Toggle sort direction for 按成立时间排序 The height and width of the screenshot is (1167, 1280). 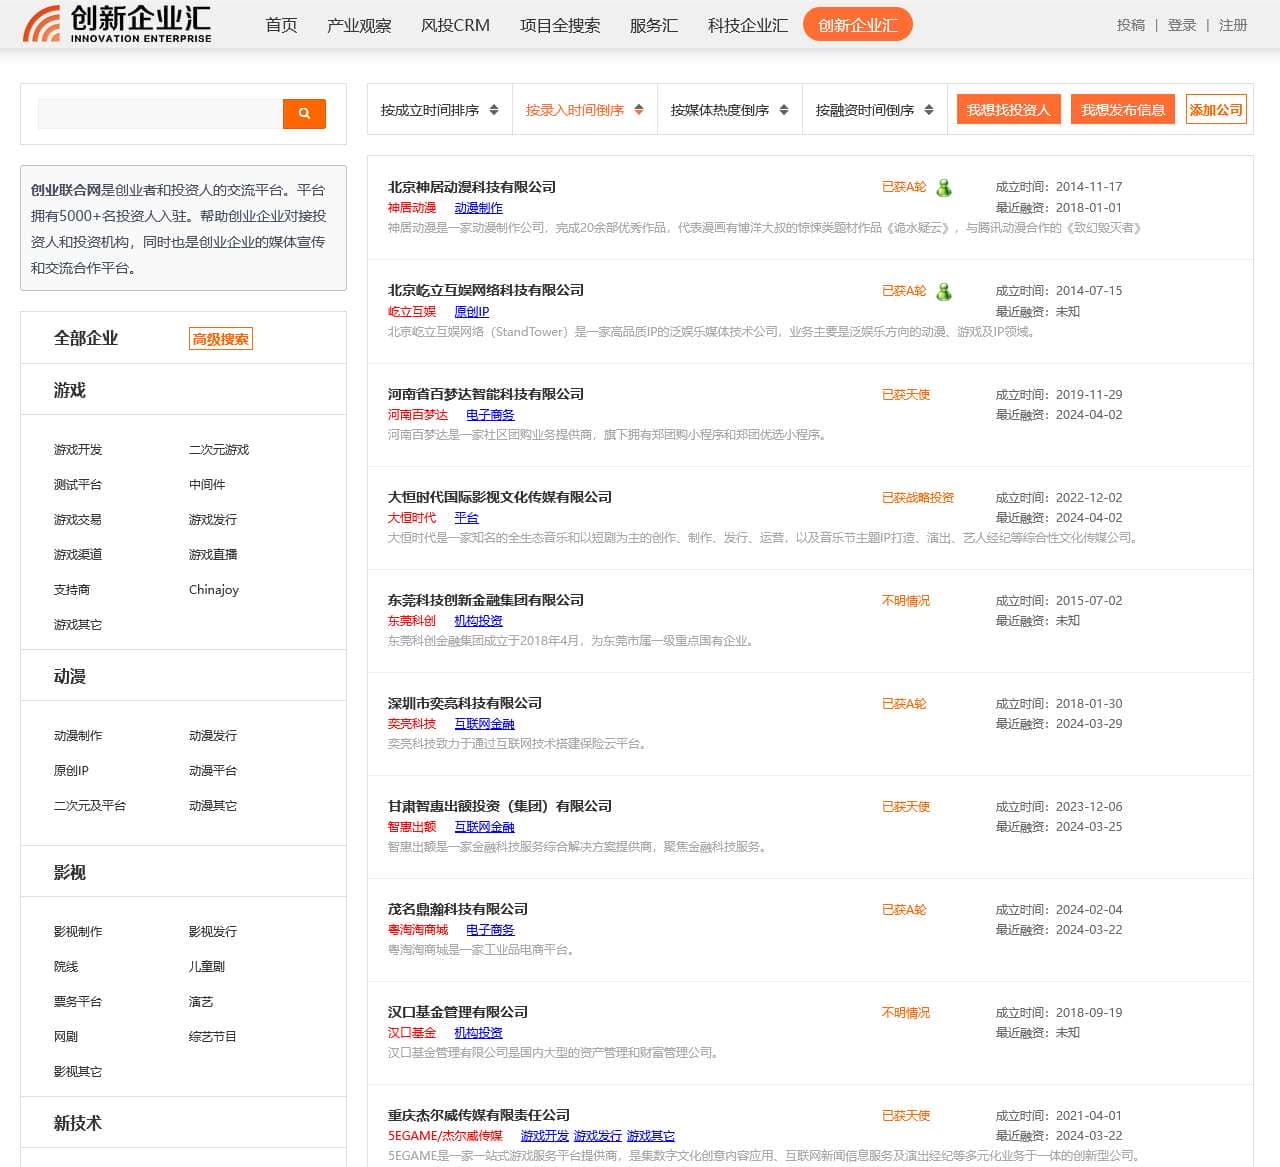pos(493,110)
